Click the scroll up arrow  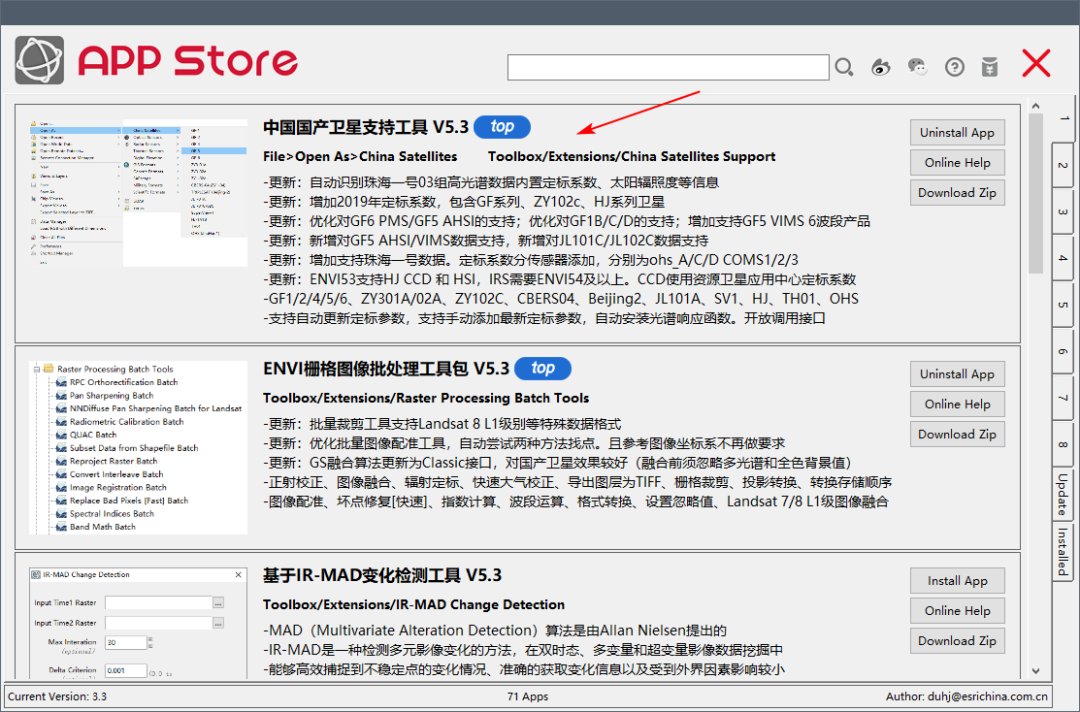(x=1035, y=106)
